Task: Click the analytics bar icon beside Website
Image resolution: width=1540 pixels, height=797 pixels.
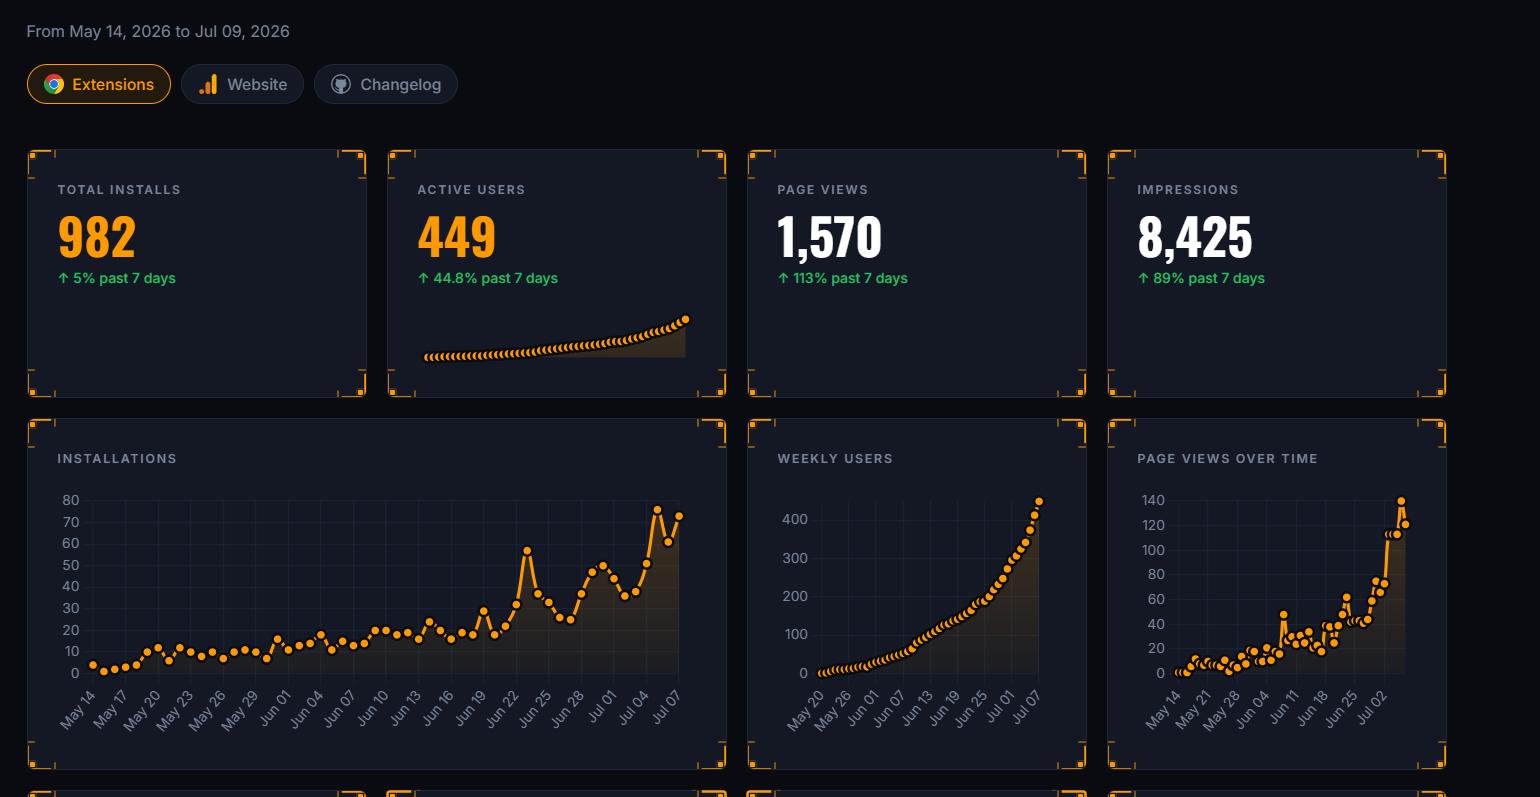Action: tap(208, 84)
